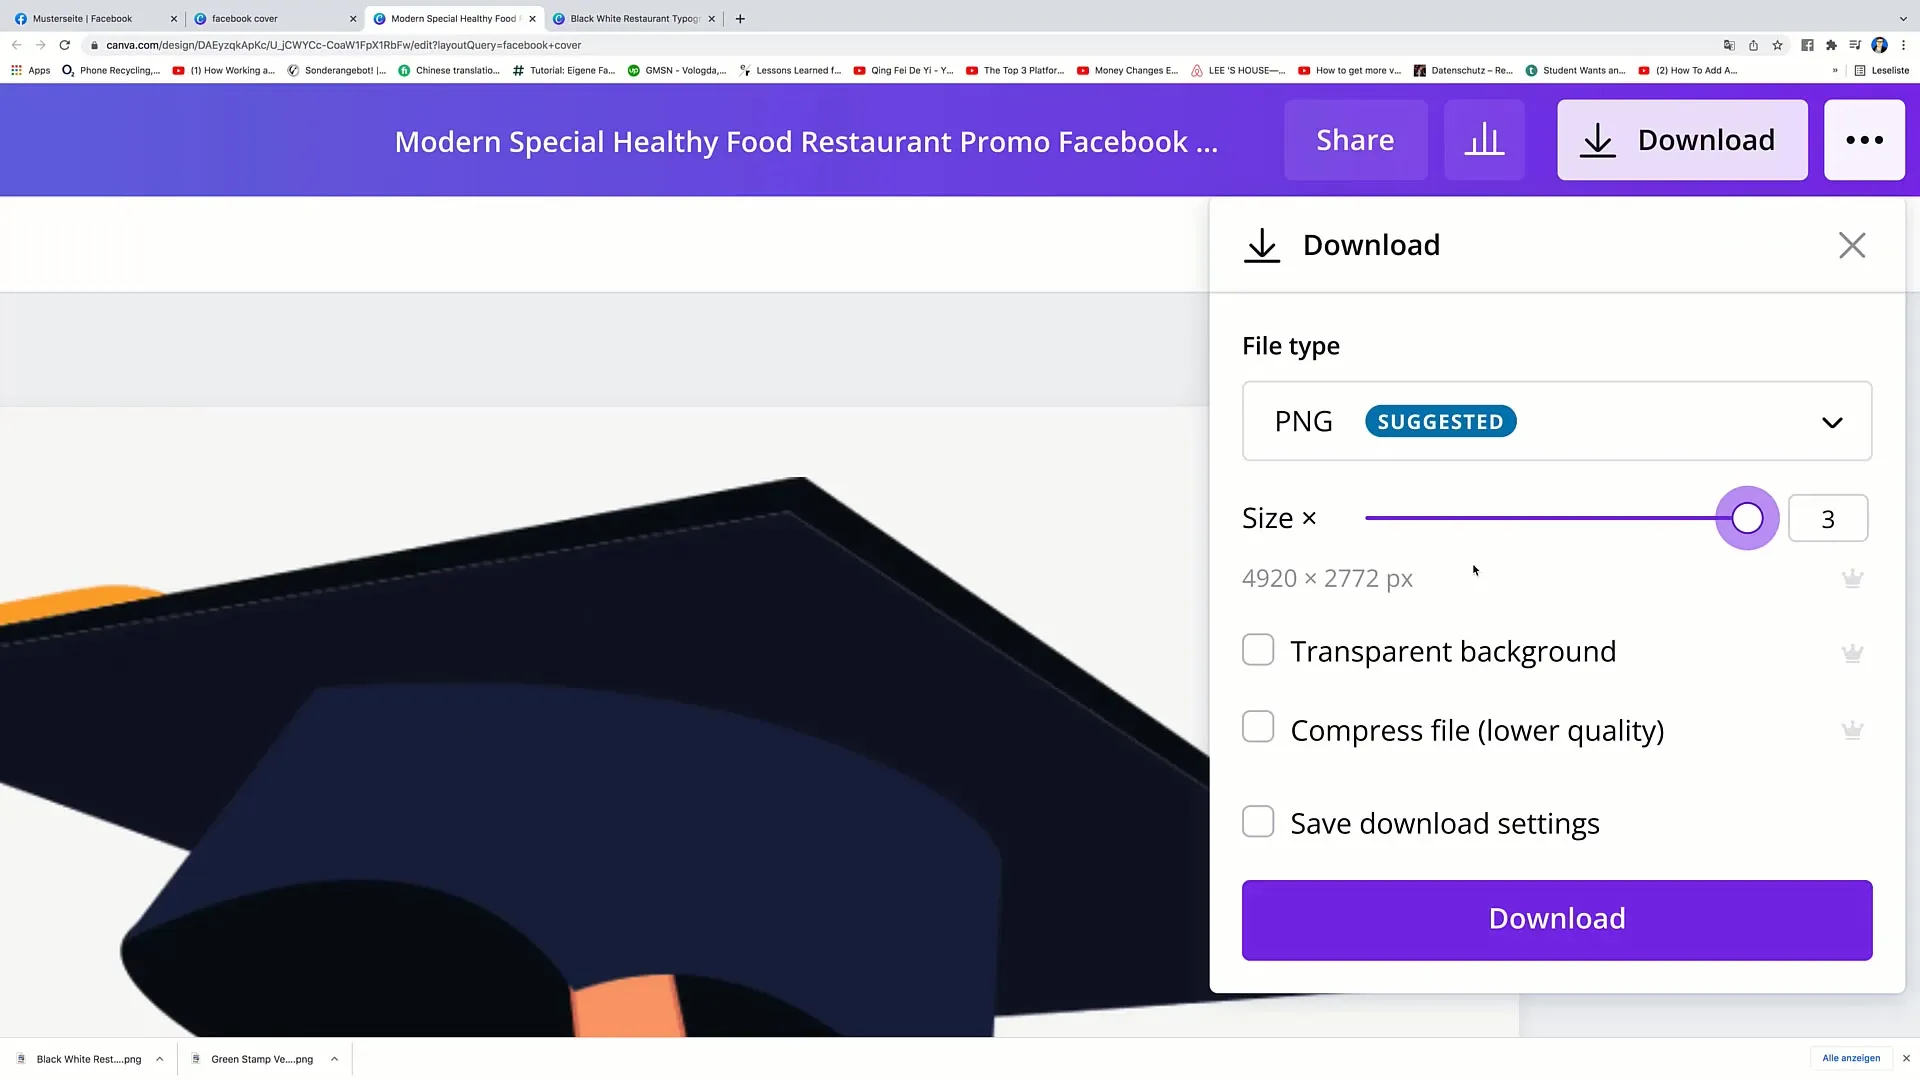1920x1080 pixels.
Task: Tick the Transparent background checkbox
Action: [1258, 650]
